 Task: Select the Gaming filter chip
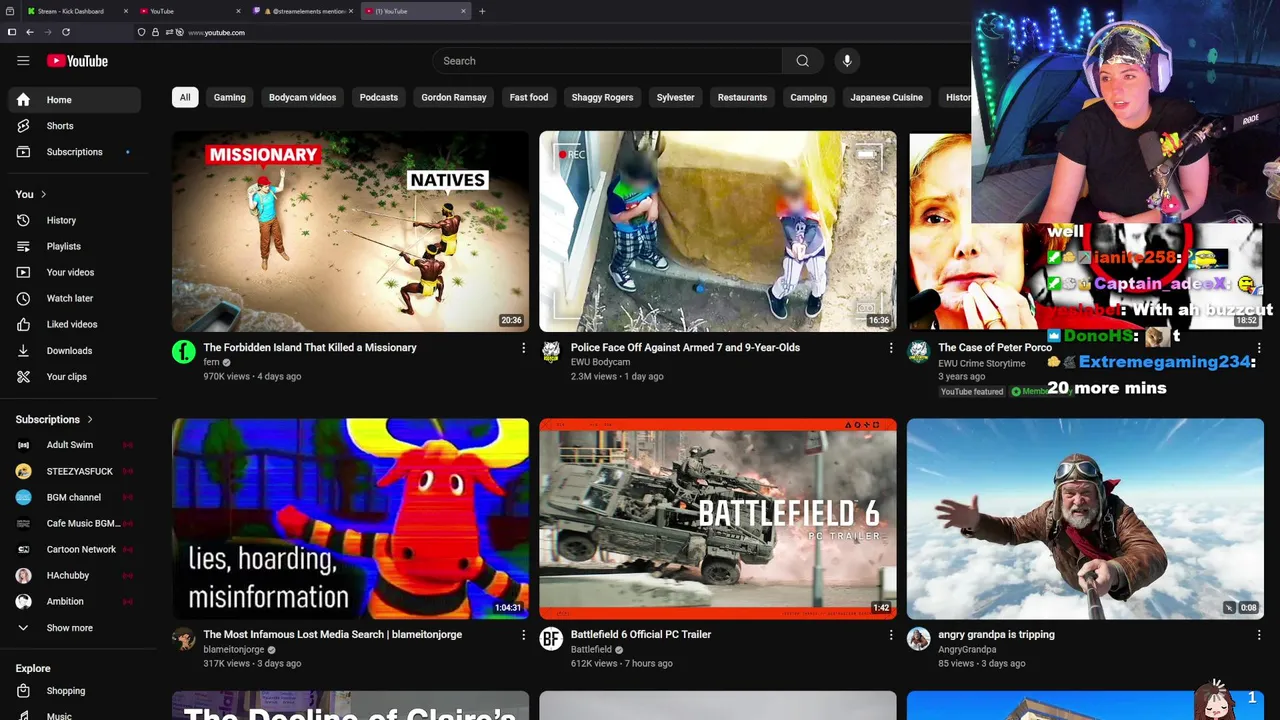pyautogui.click(x=229, y=97)
